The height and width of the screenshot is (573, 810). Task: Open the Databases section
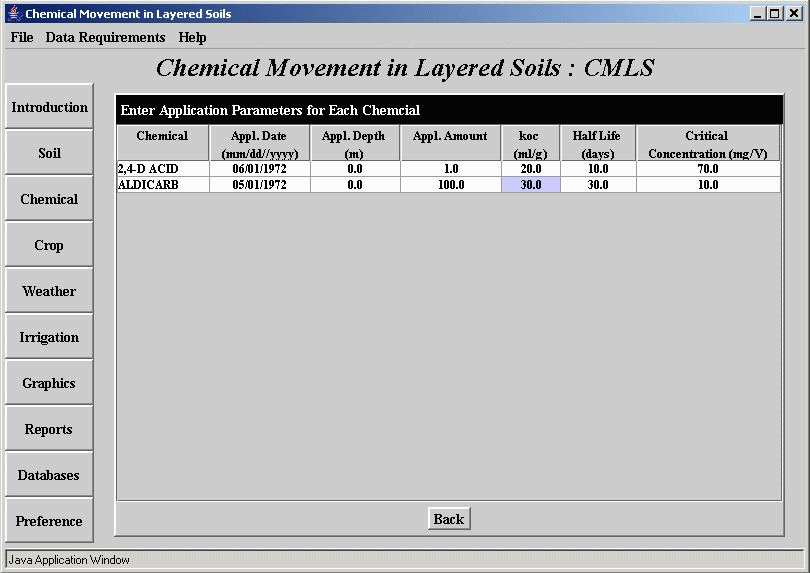[50, 474]
